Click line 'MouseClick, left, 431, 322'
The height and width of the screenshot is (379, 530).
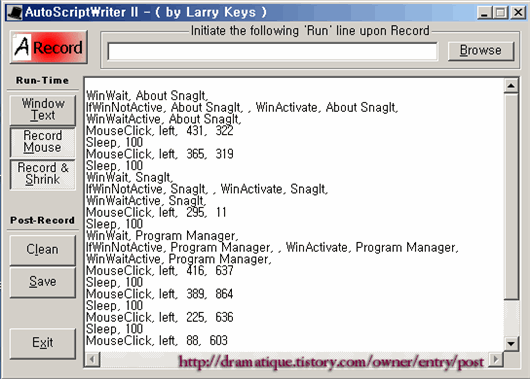[160, 131]
